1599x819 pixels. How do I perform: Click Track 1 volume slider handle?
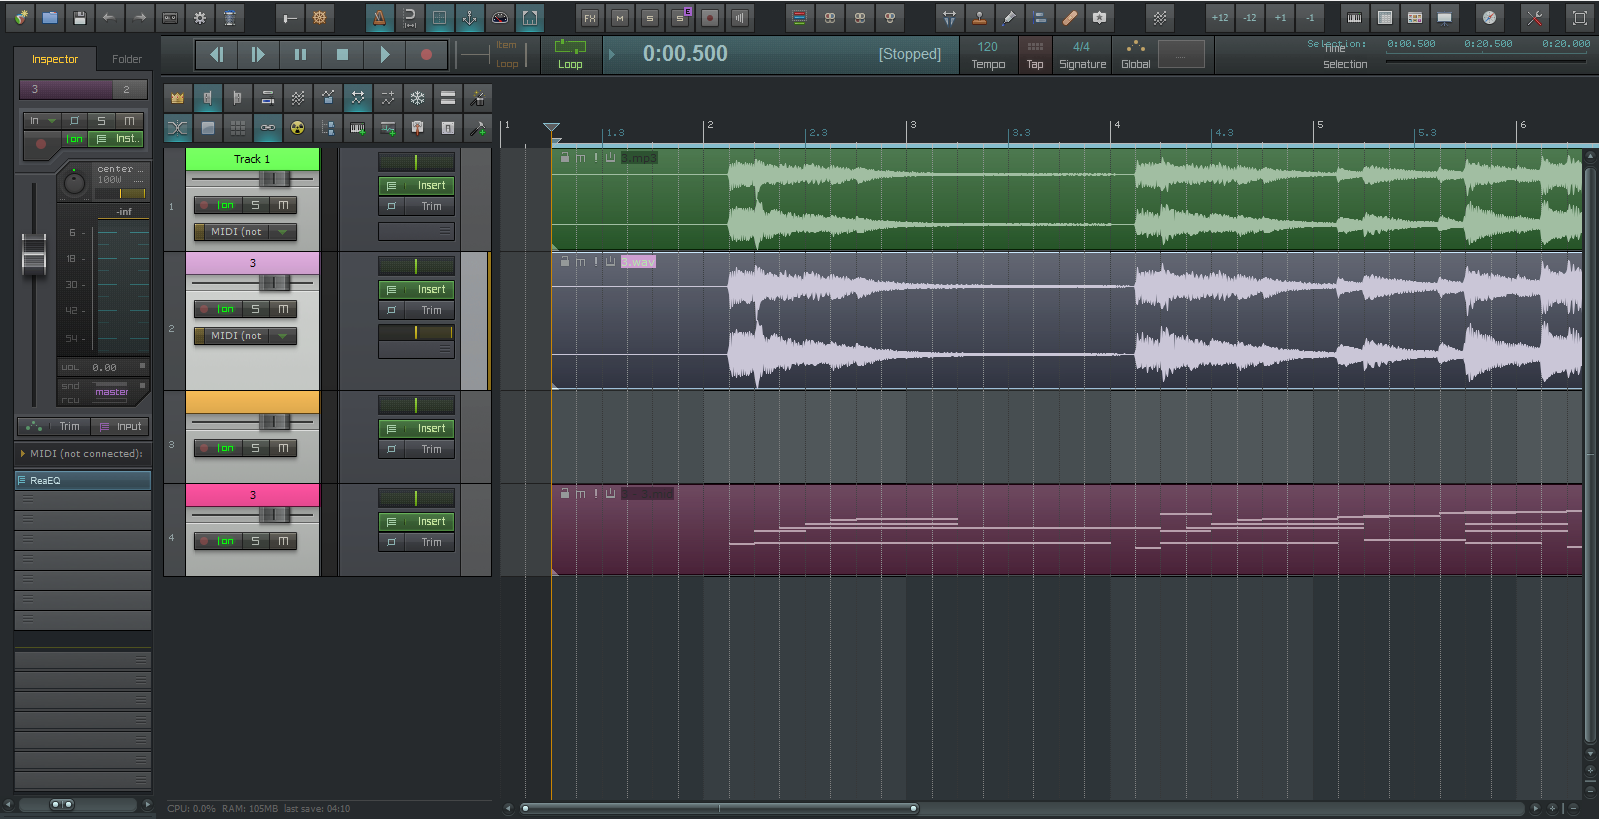point(275,179)
